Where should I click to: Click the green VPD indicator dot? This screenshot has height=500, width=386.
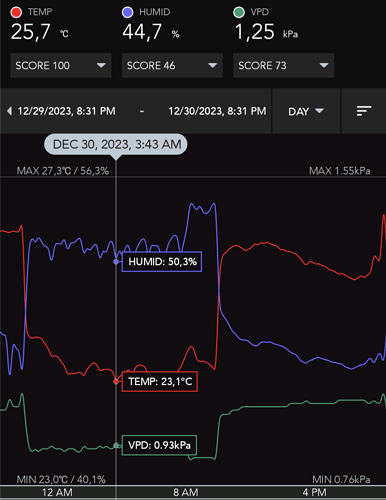click(239, 12)
